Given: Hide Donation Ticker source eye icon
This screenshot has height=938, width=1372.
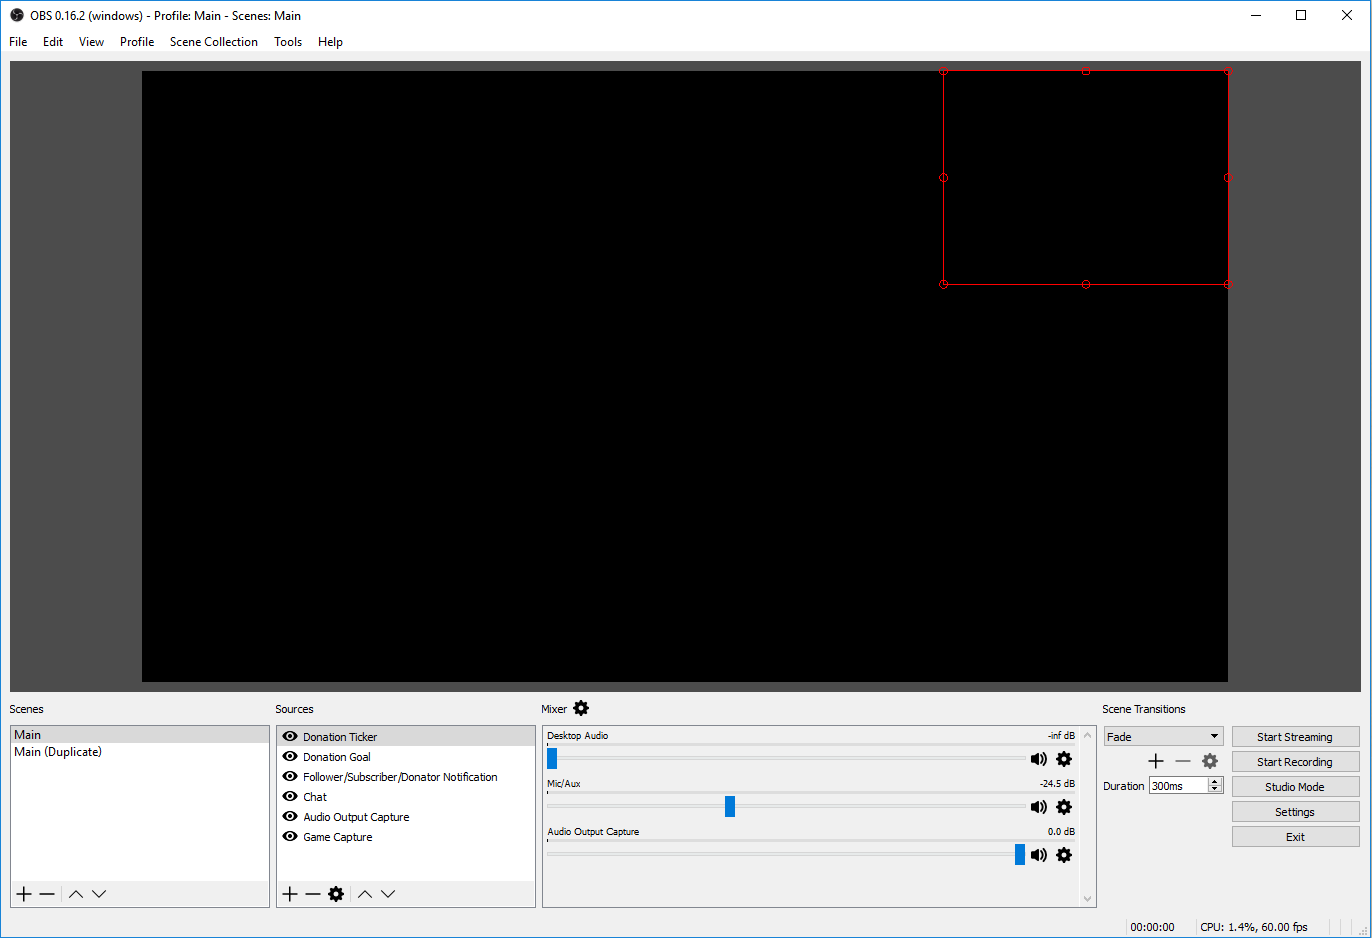Looking at the screenshot, I should point(290,736).
